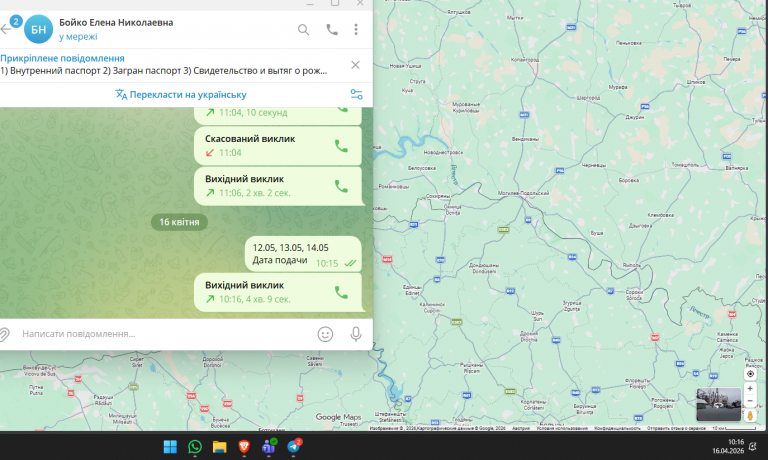The width and height of the screenshot is (768, 460).
Task: Open WhatsApp from the taskbar
Action: click(x=195, y=447)
